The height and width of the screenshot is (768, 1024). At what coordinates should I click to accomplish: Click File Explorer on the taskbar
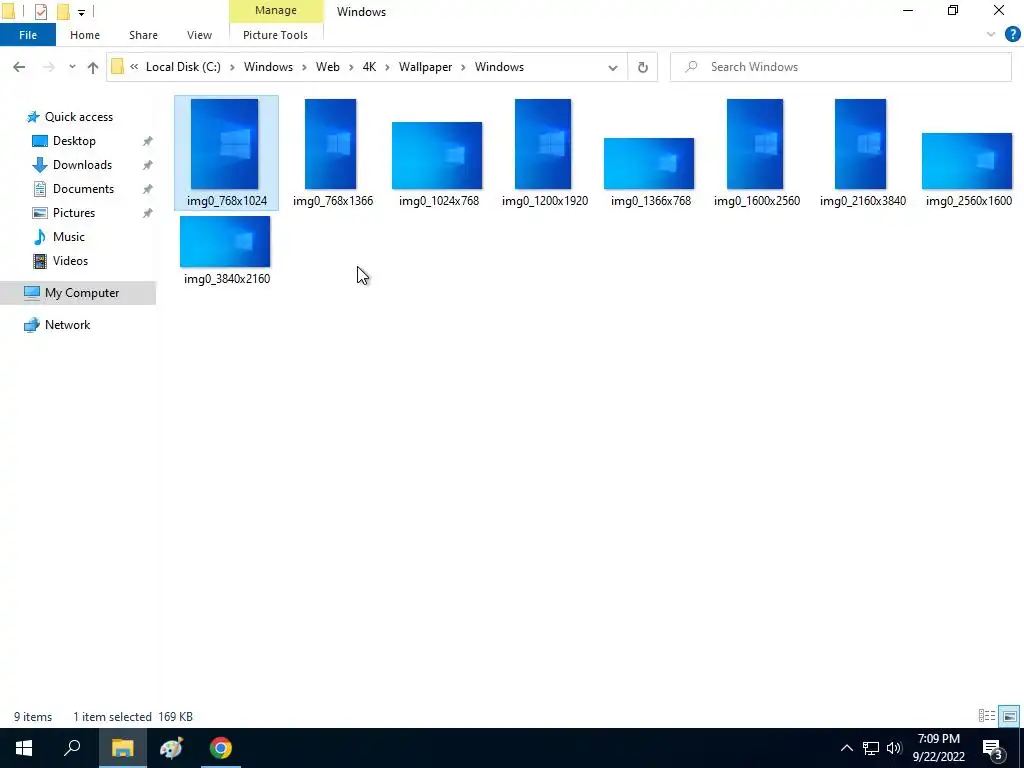(122, 748)
